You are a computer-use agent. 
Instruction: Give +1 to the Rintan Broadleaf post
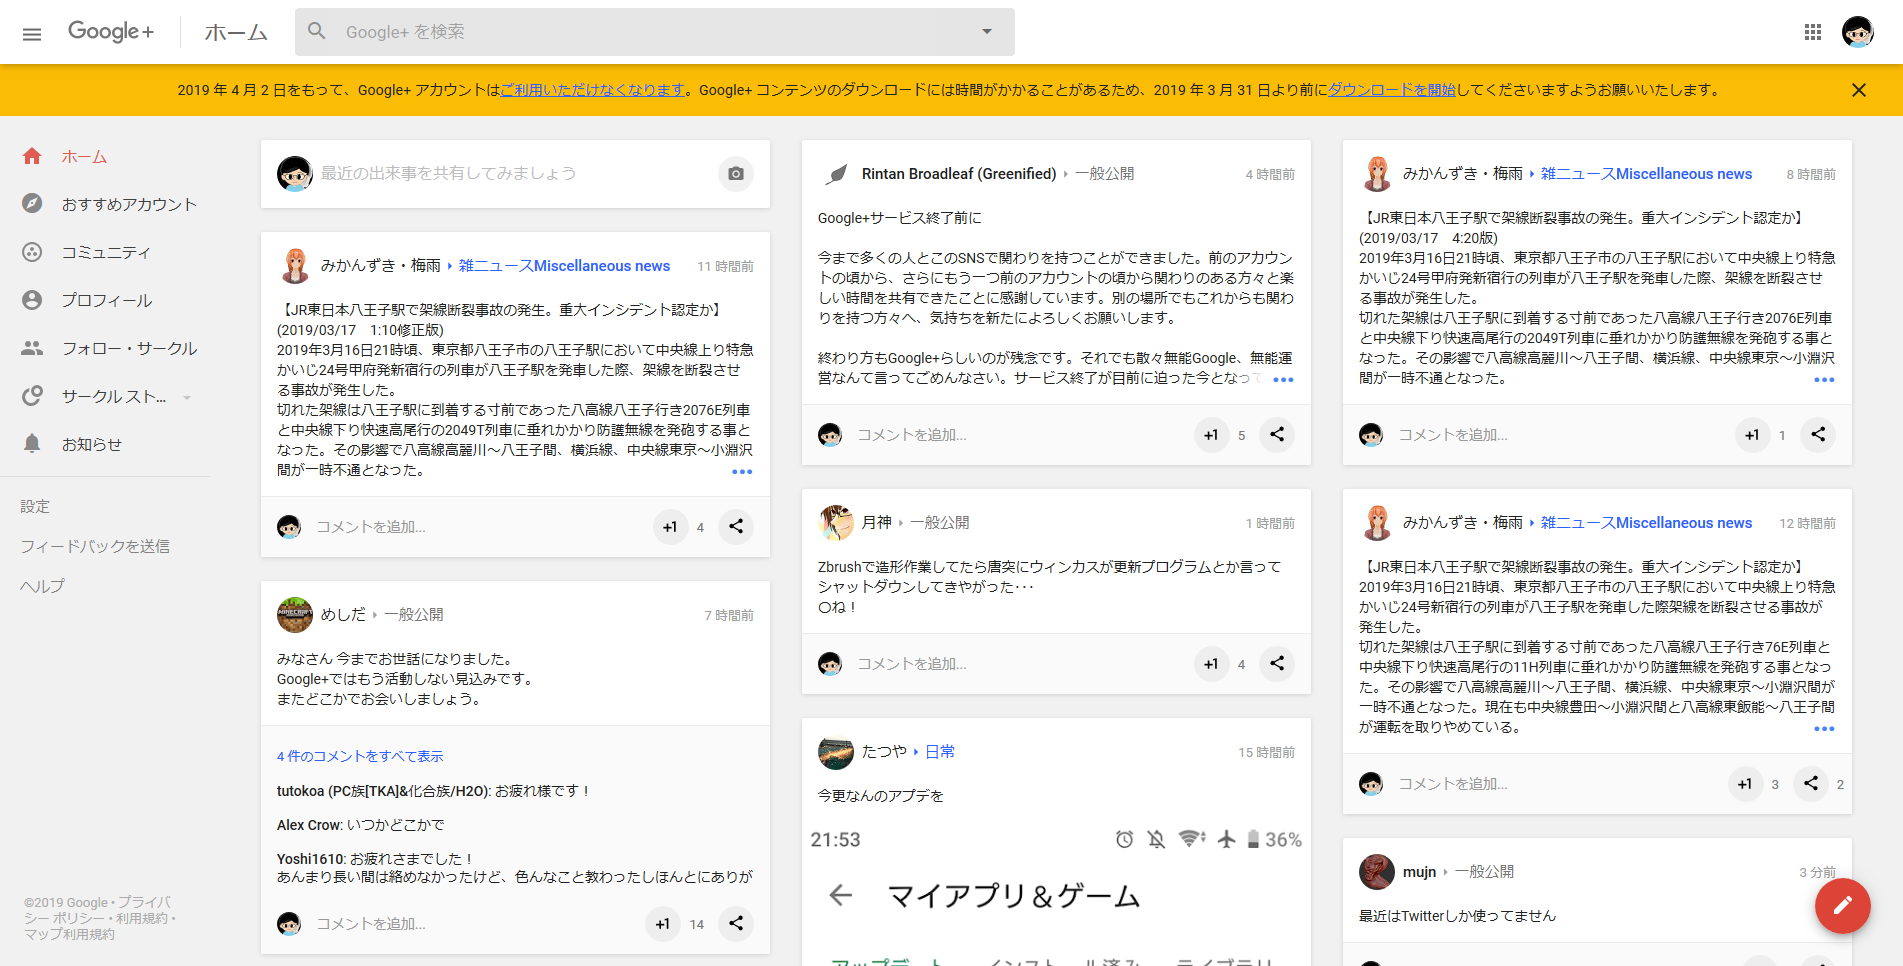click(x=1211, y=435)
